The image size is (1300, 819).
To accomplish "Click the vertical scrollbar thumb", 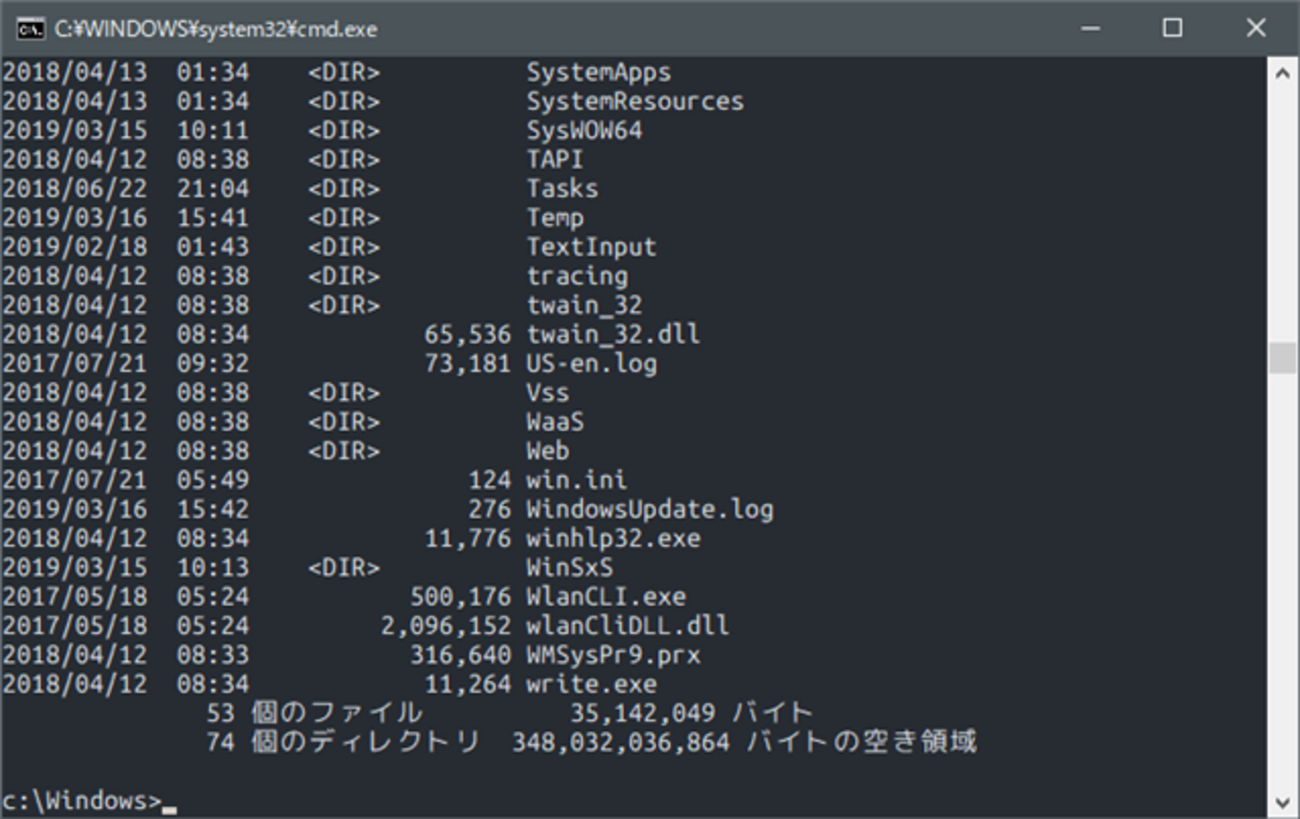I will [1282, 357].
